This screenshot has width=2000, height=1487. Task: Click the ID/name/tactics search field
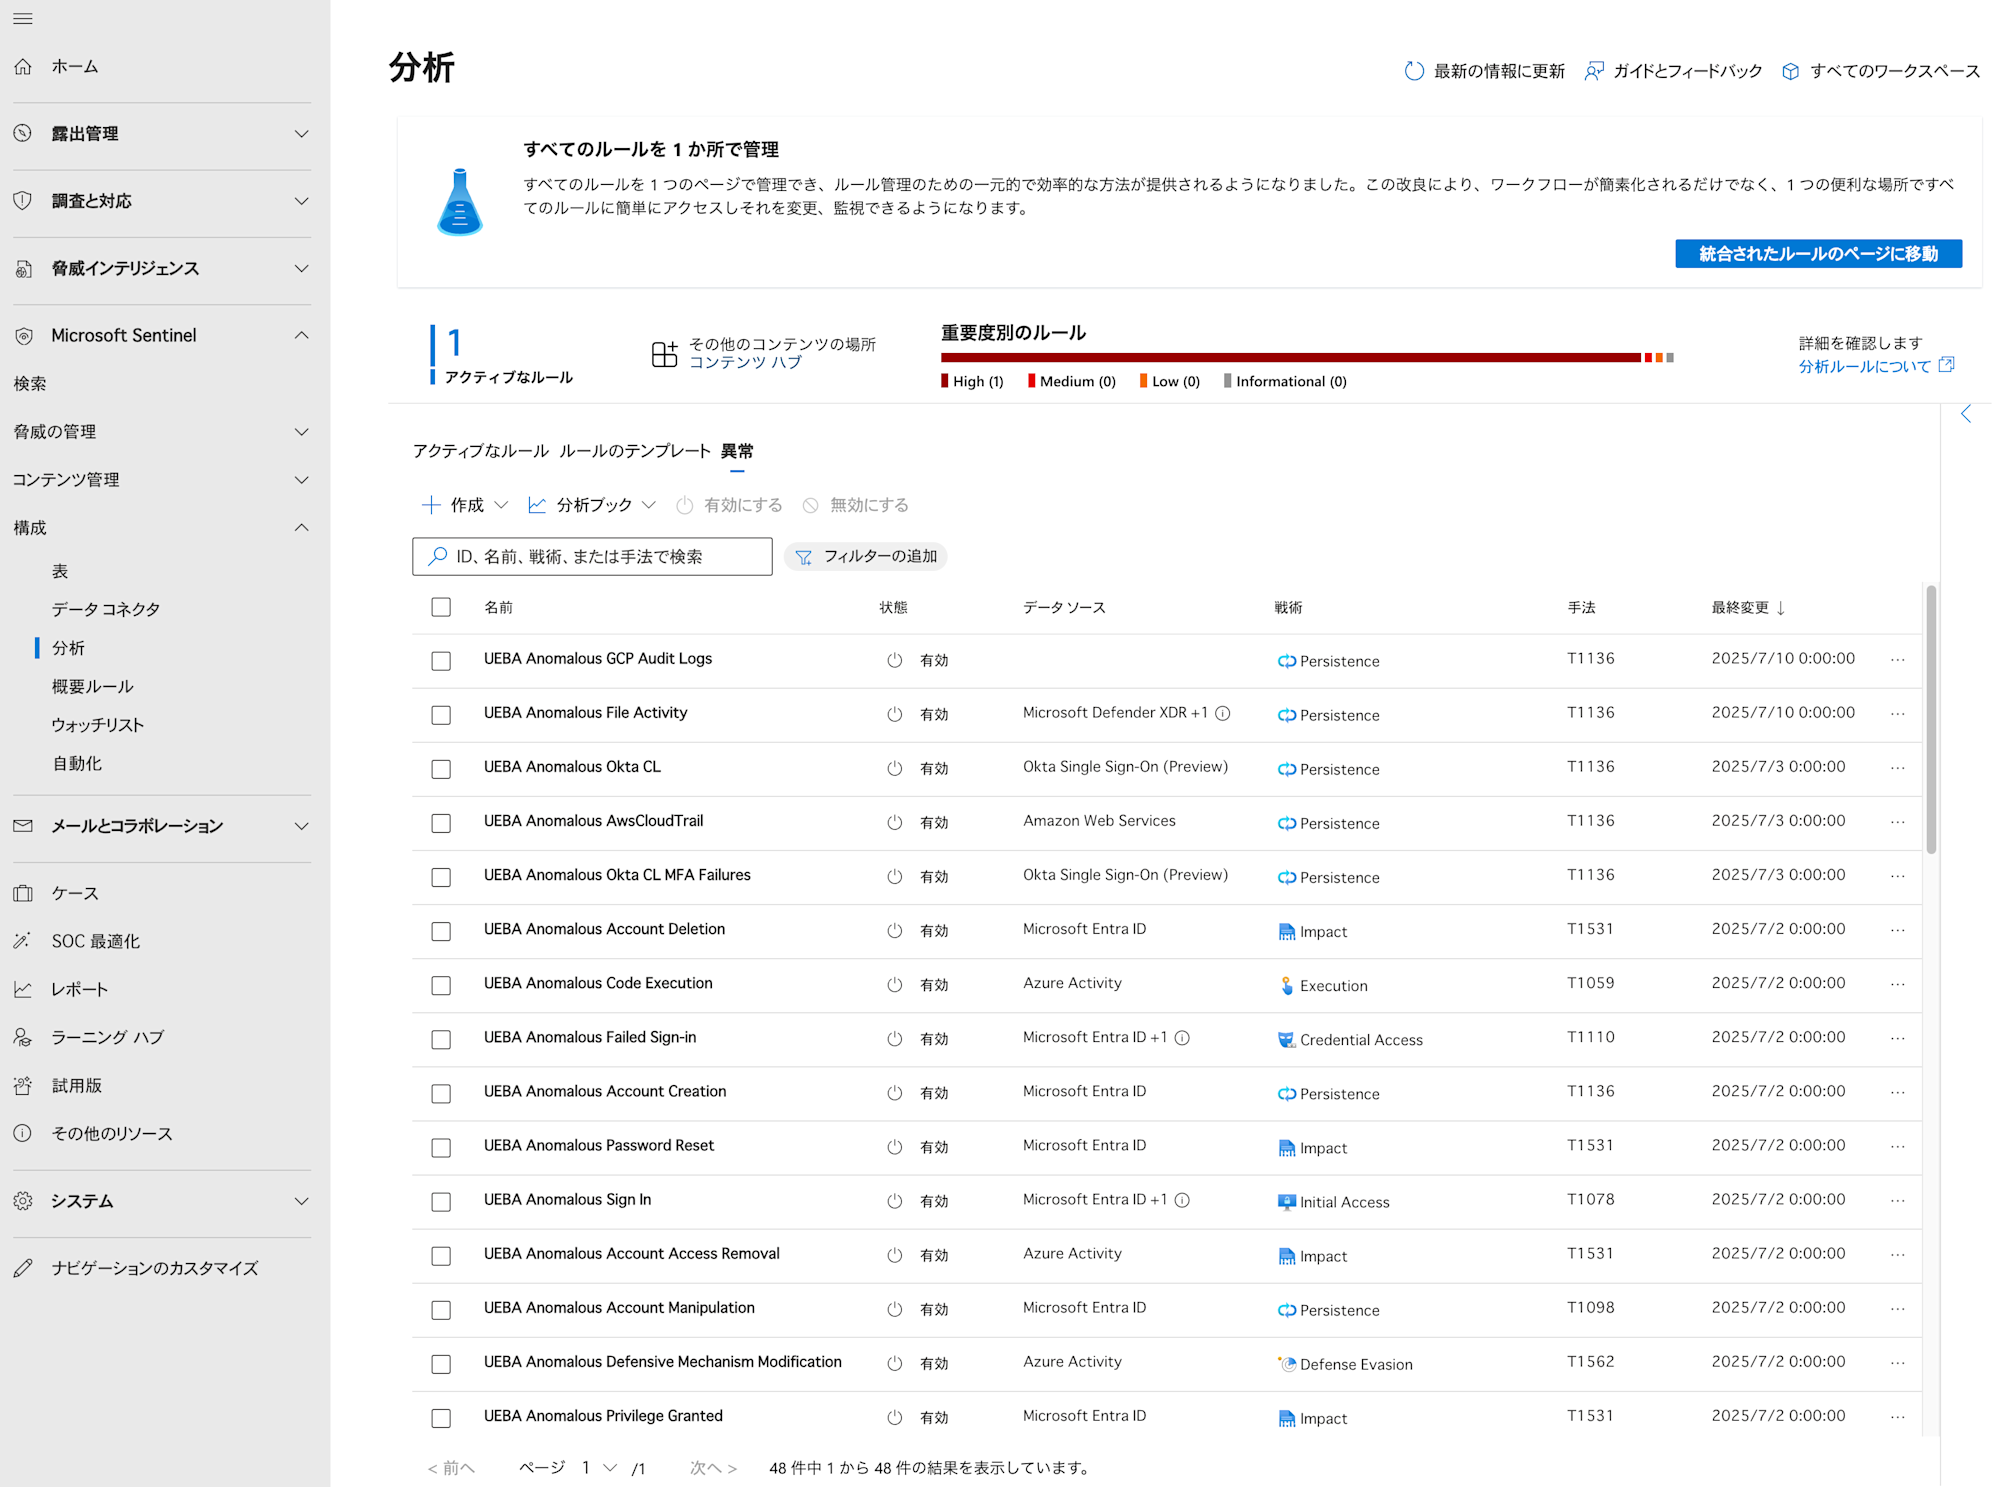pos(592,556)
